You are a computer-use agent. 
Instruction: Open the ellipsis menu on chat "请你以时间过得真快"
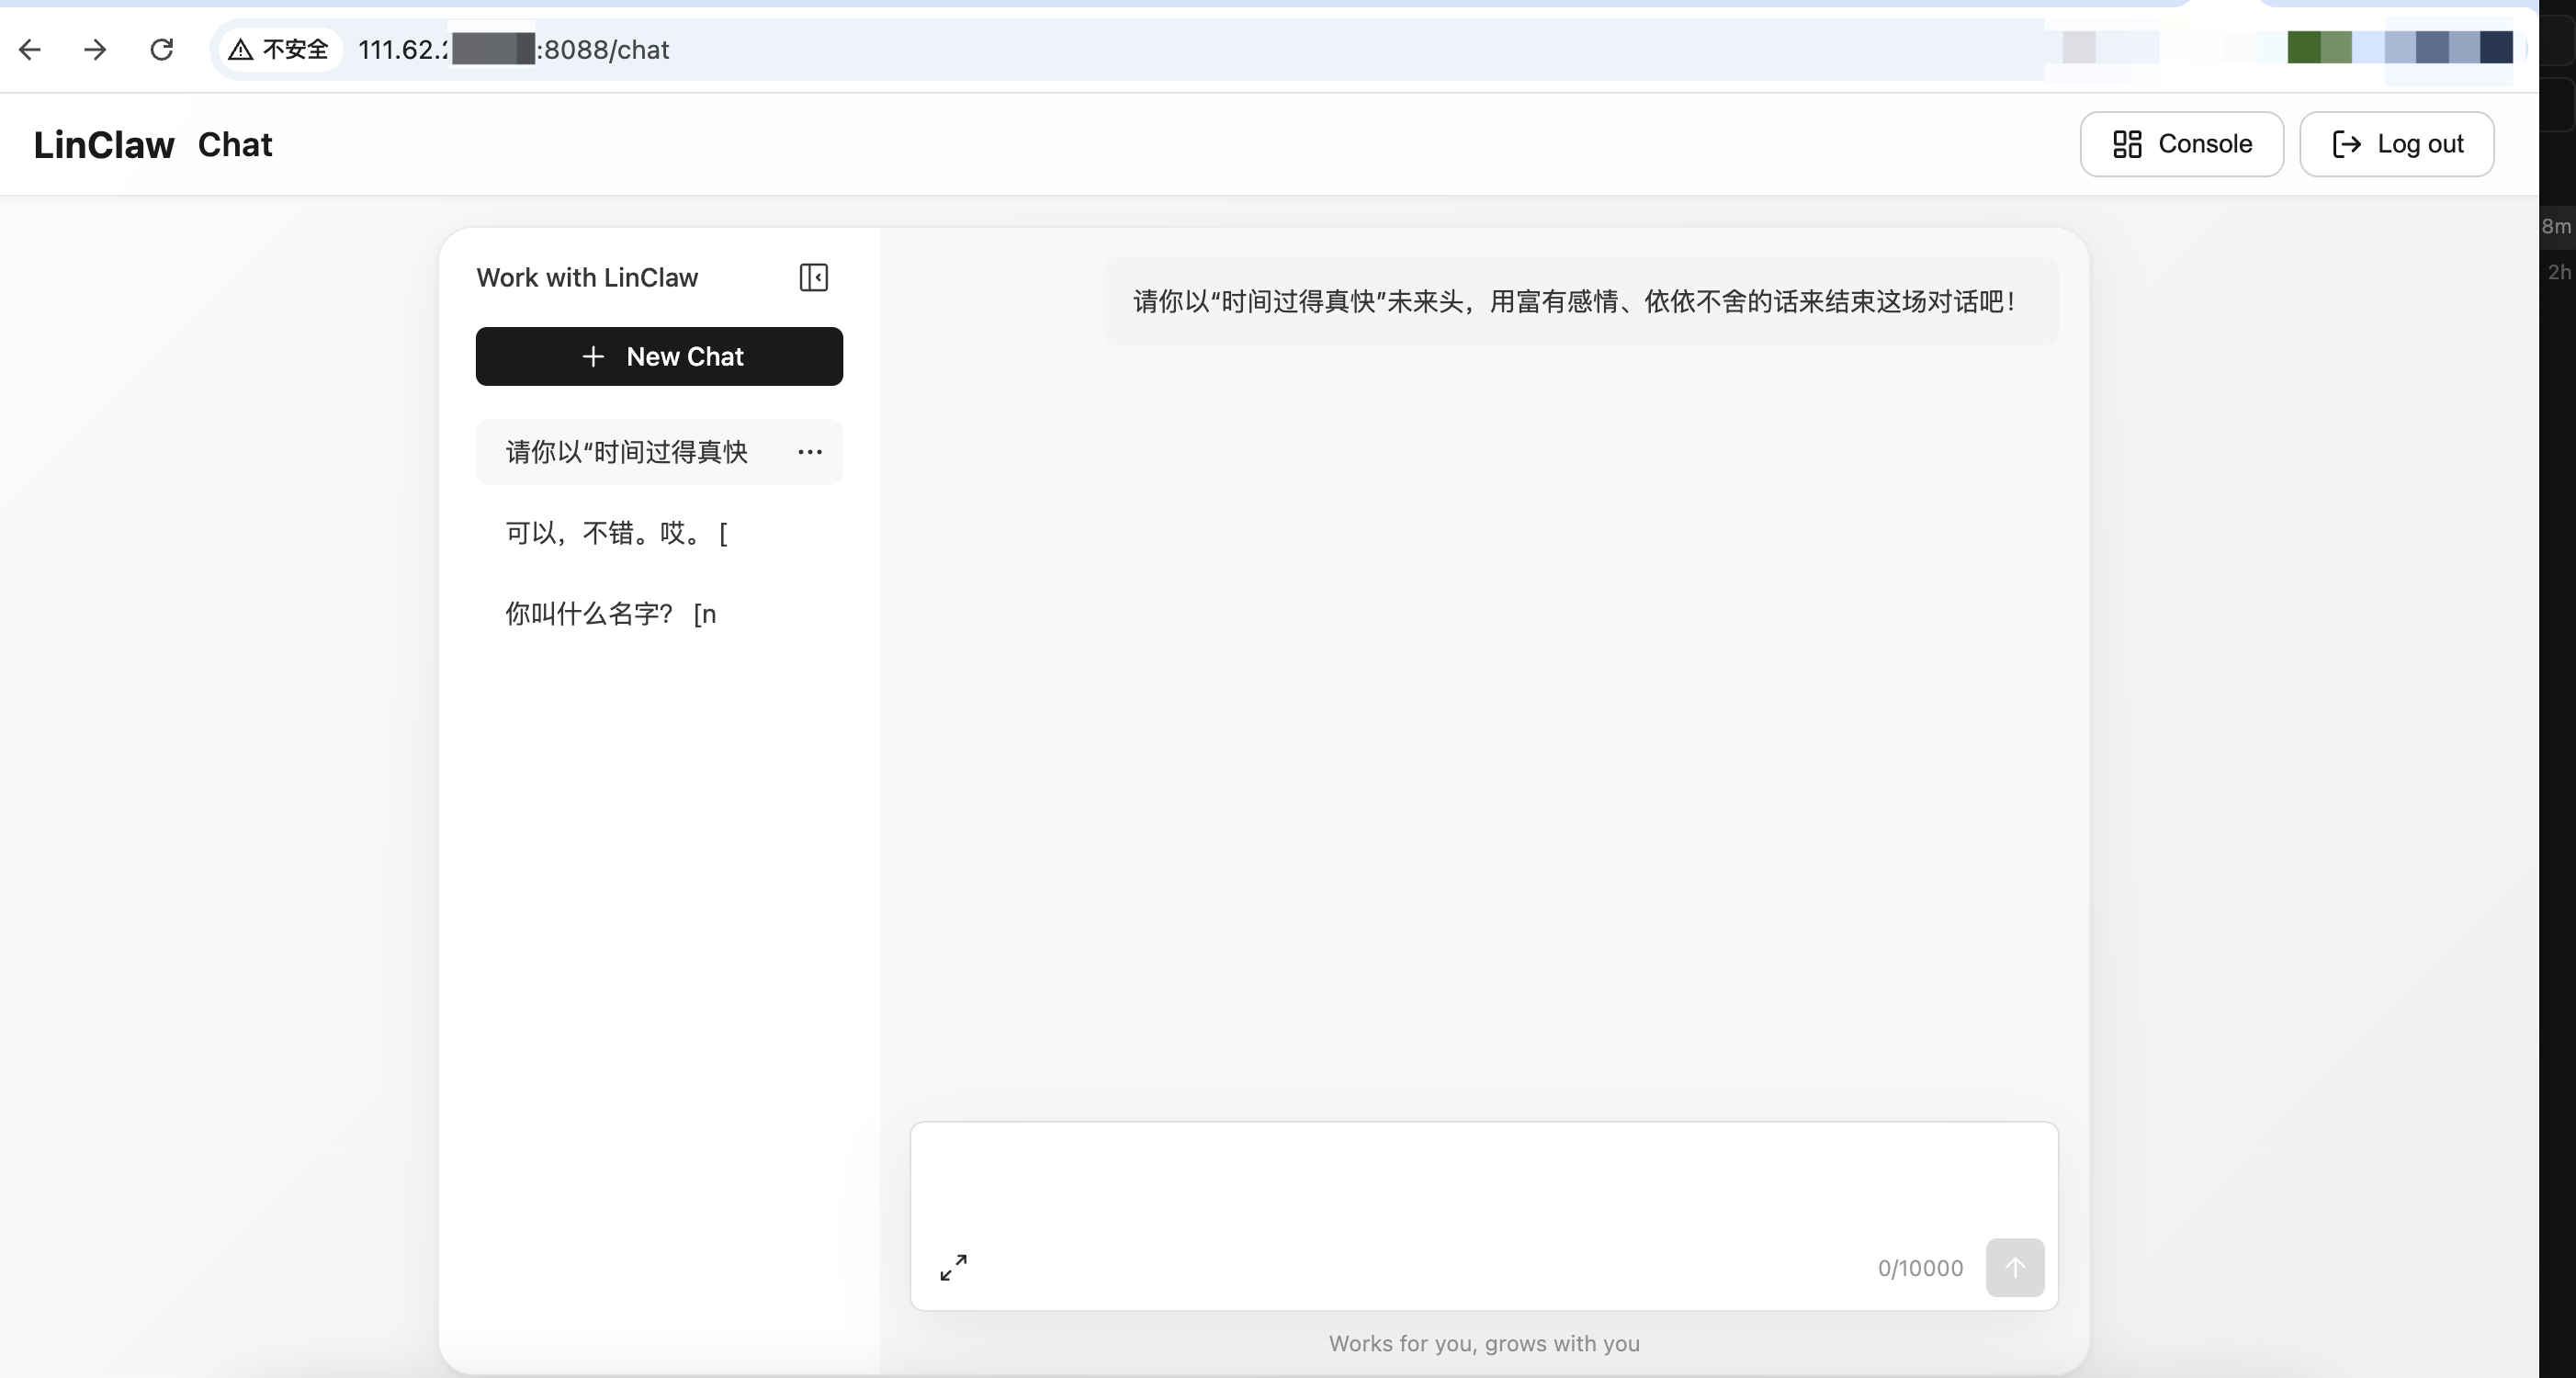pyautogui.click(x=810, y=452)
